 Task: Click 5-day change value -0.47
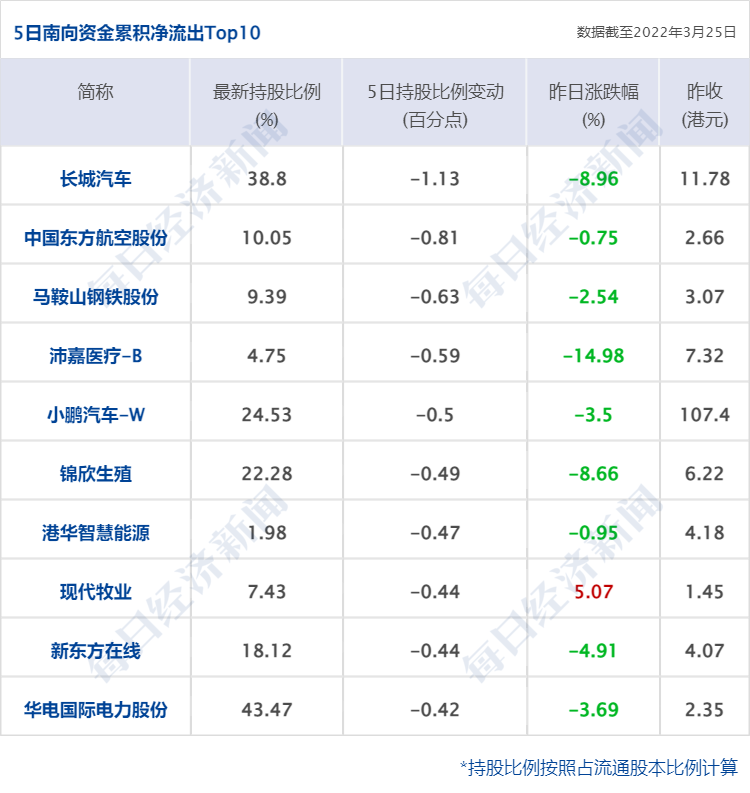click(x=435, y=533)
